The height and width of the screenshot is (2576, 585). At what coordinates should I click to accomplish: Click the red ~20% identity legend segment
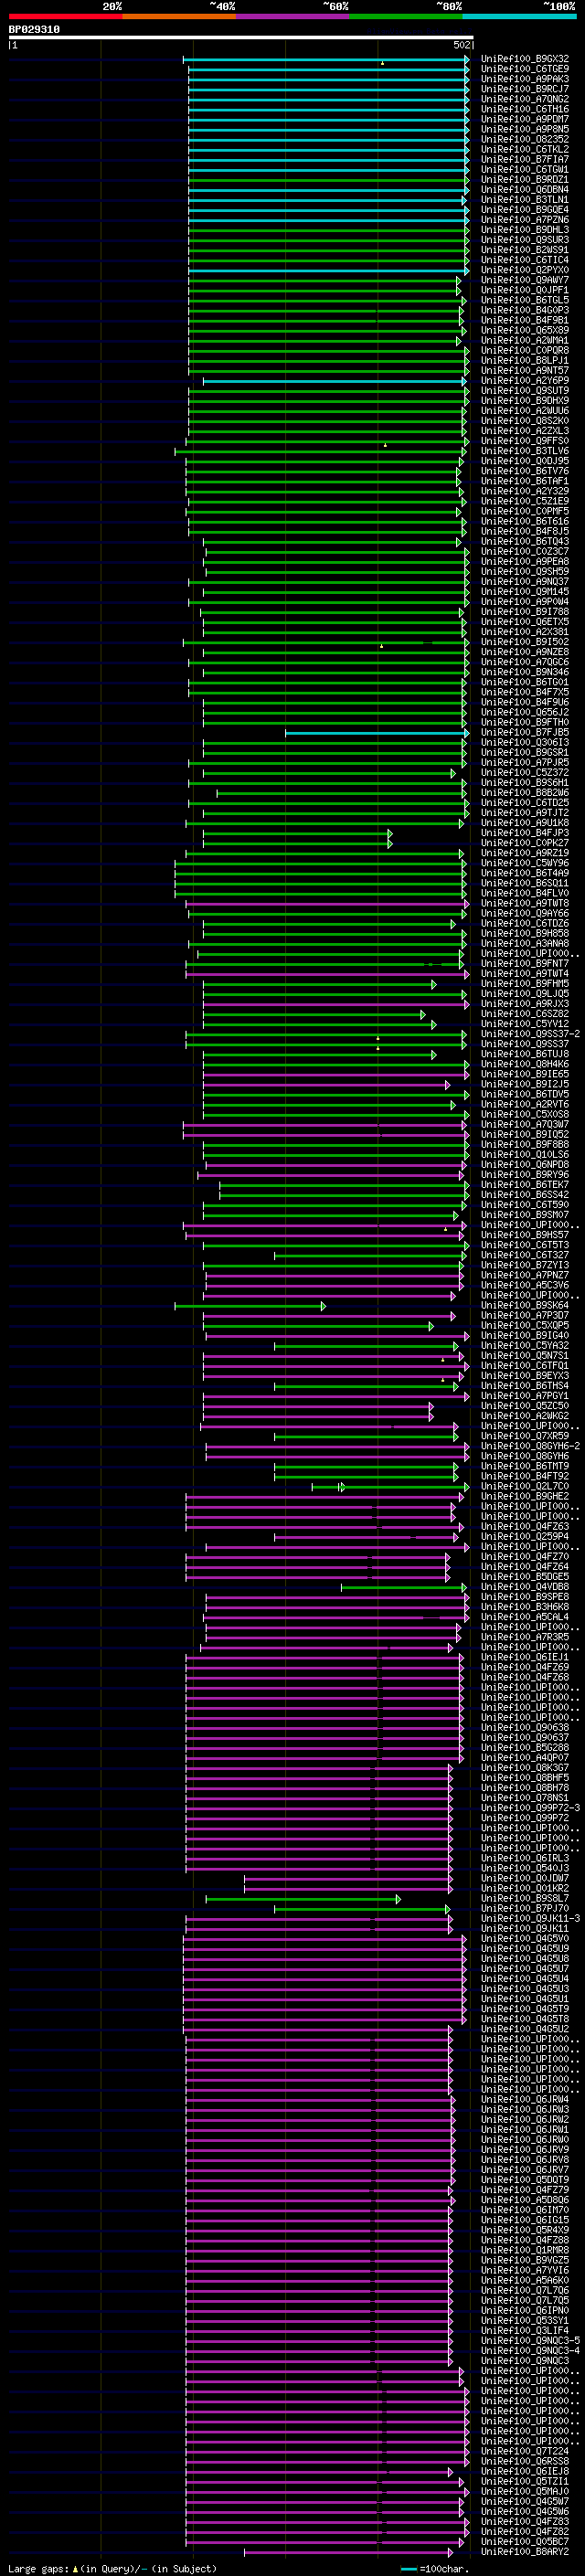(x=65, y=16)
